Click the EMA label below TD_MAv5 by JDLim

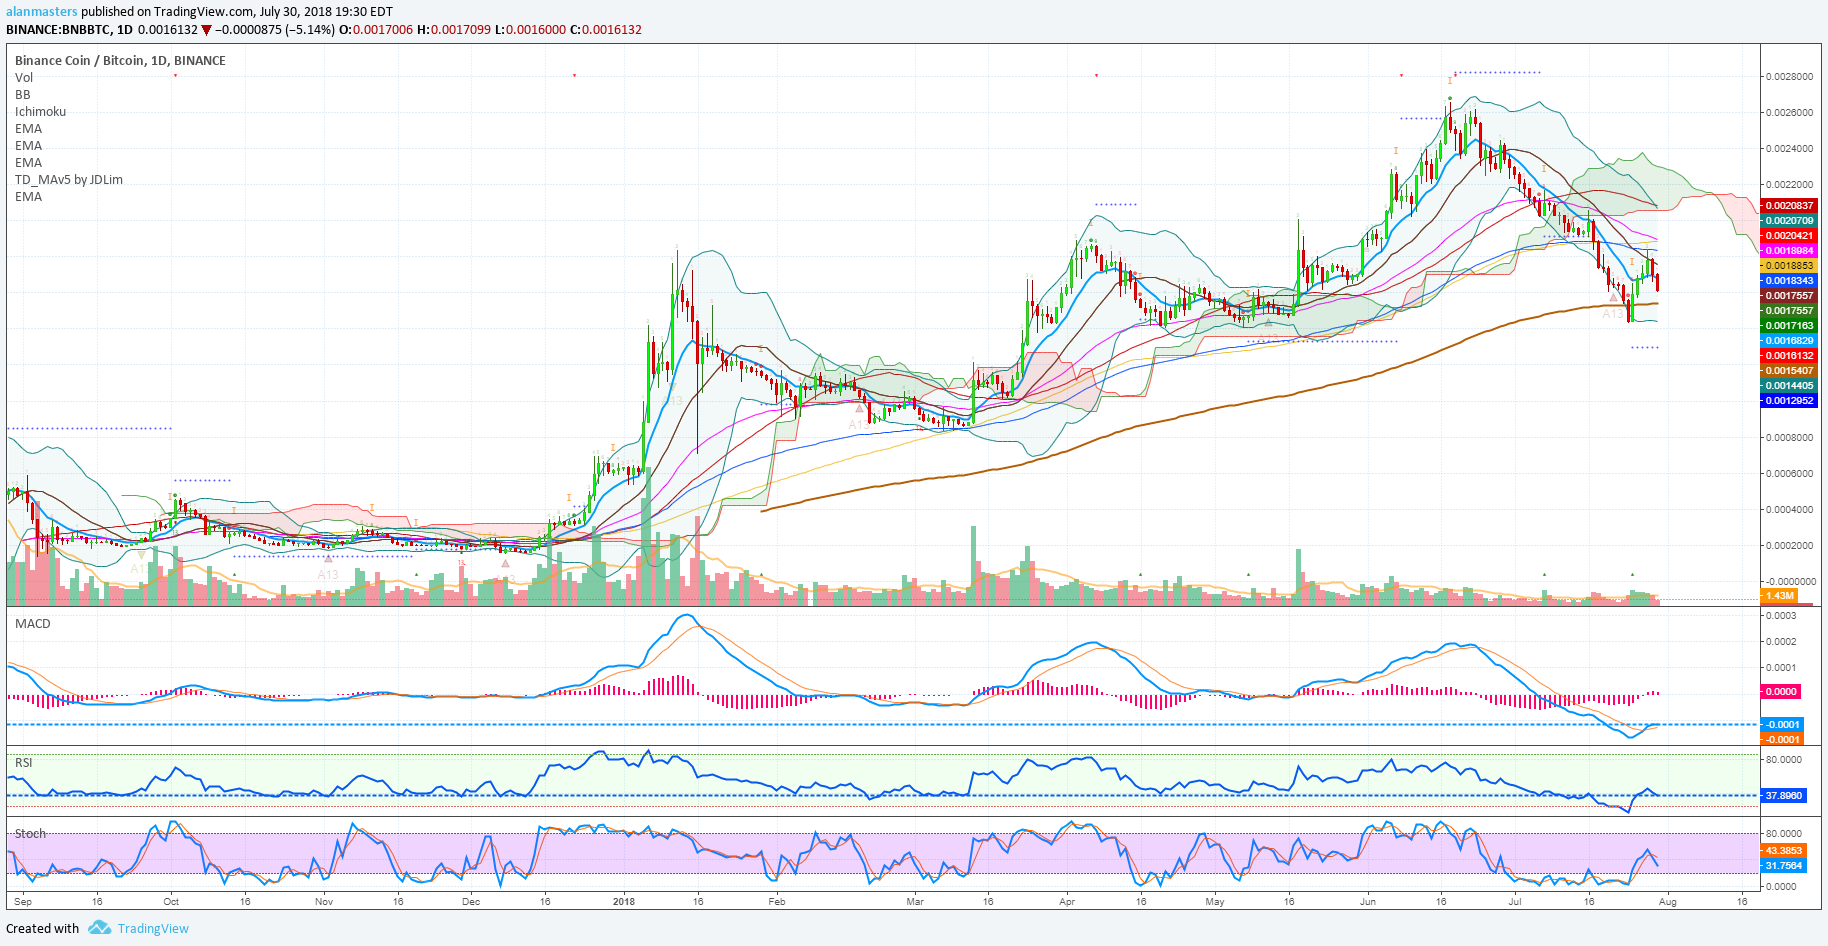click(x=29, y=196)
